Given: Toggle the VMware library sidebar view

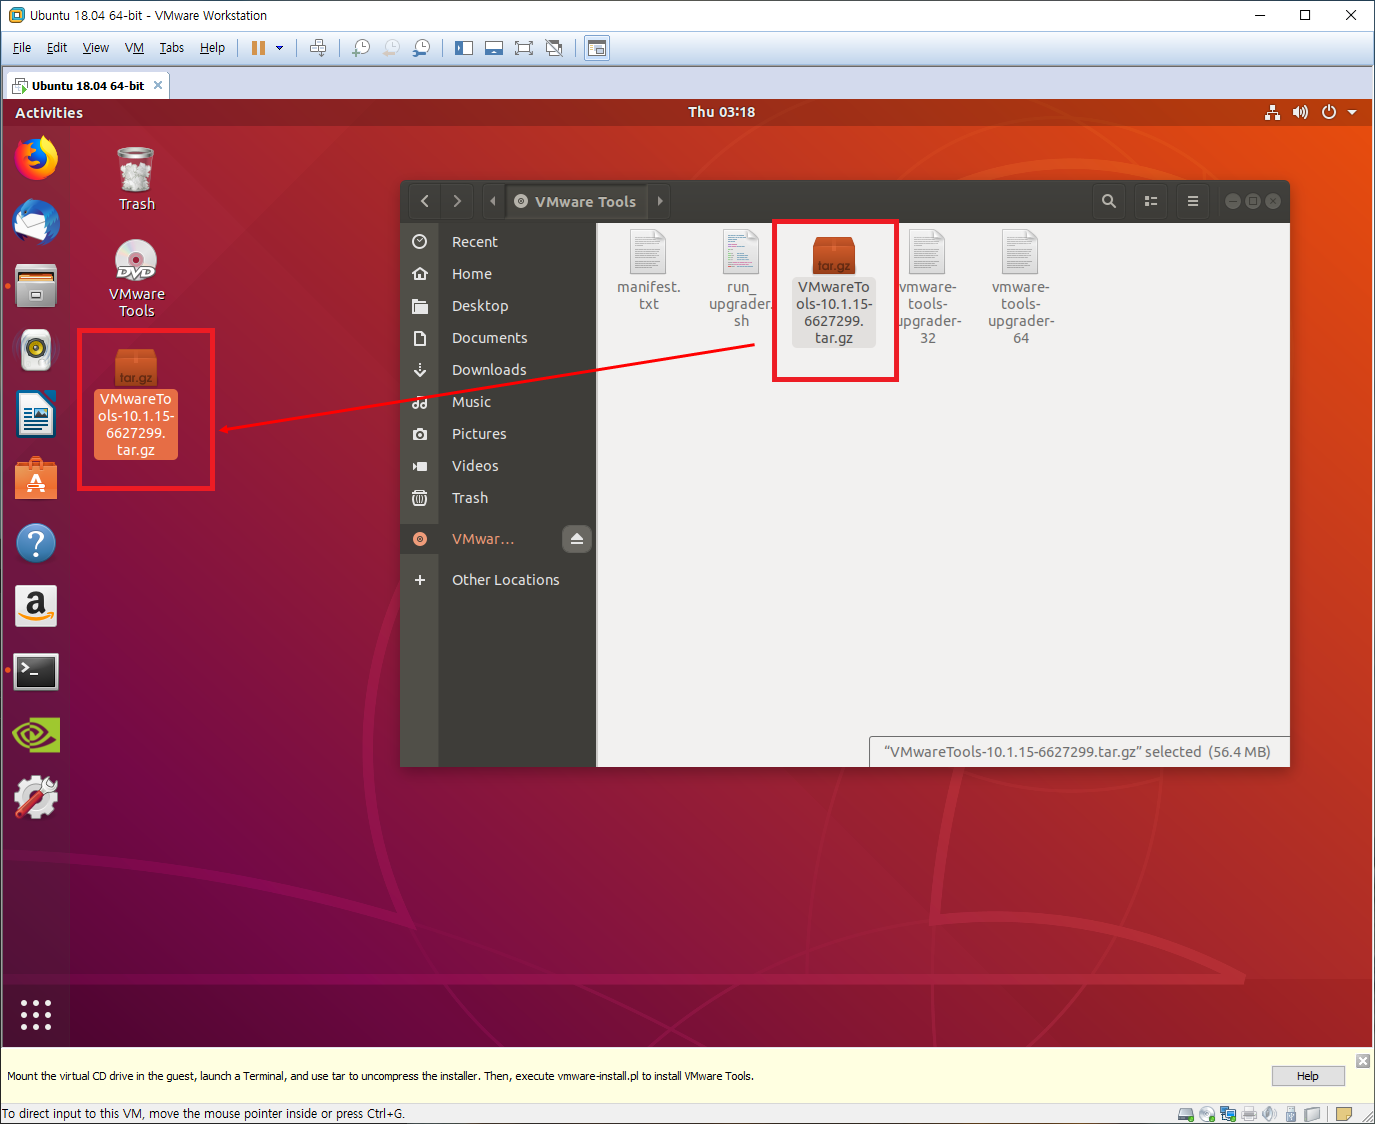Looking at the screenshot, I should 464,48.
